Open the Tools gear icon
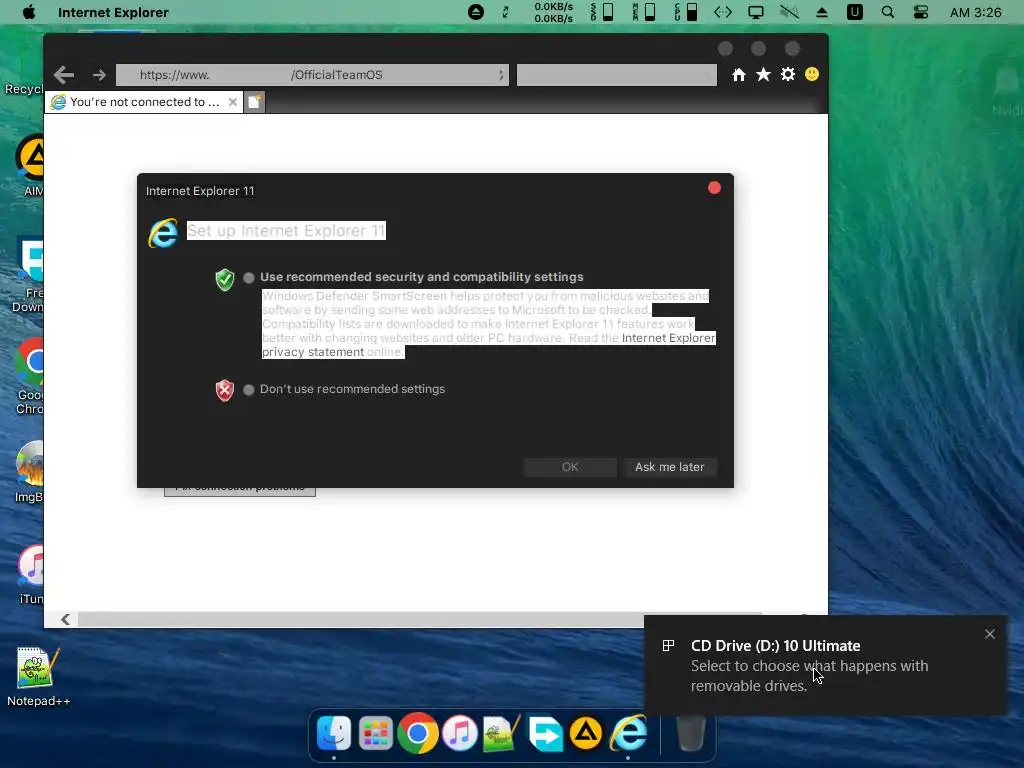The image size is (1024, 768). click(788, 74)
